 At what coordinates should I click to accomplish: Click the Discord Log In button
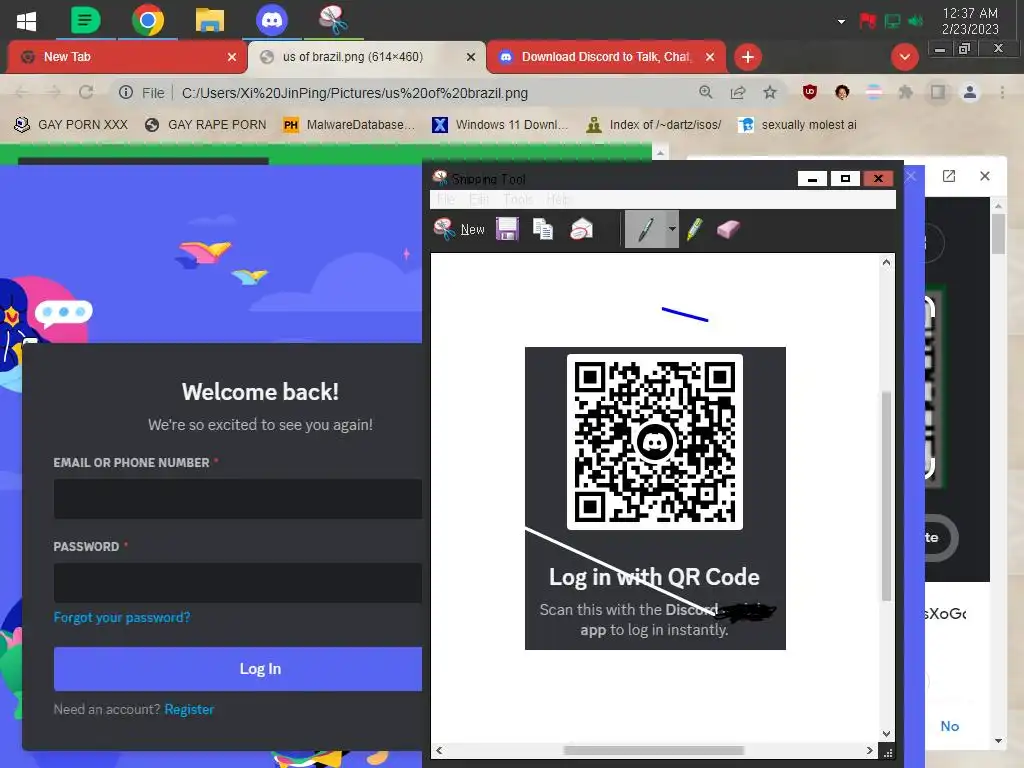tap(238, 669)
